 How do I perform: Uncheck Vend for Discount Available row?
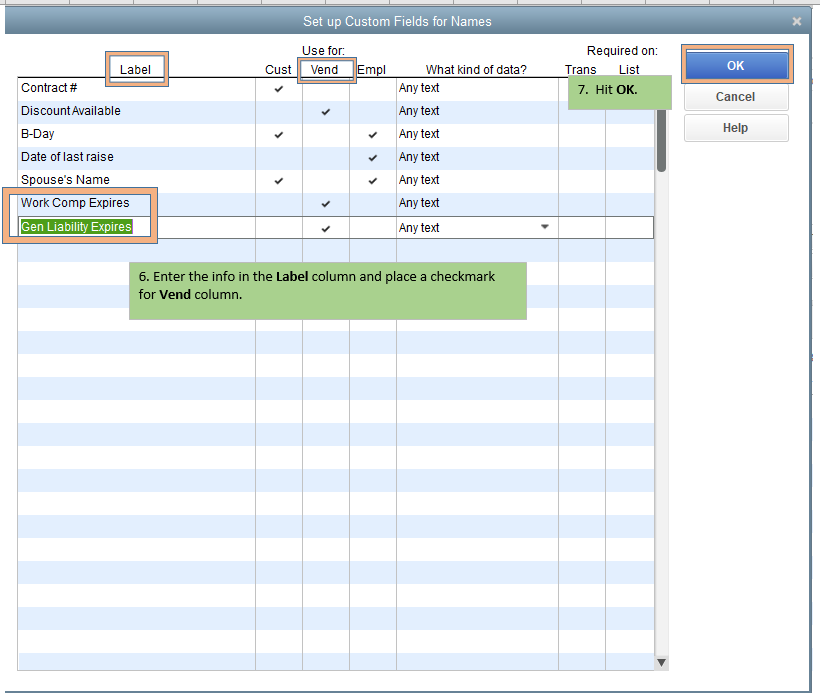pyautogui.click(x=326, y=111)
